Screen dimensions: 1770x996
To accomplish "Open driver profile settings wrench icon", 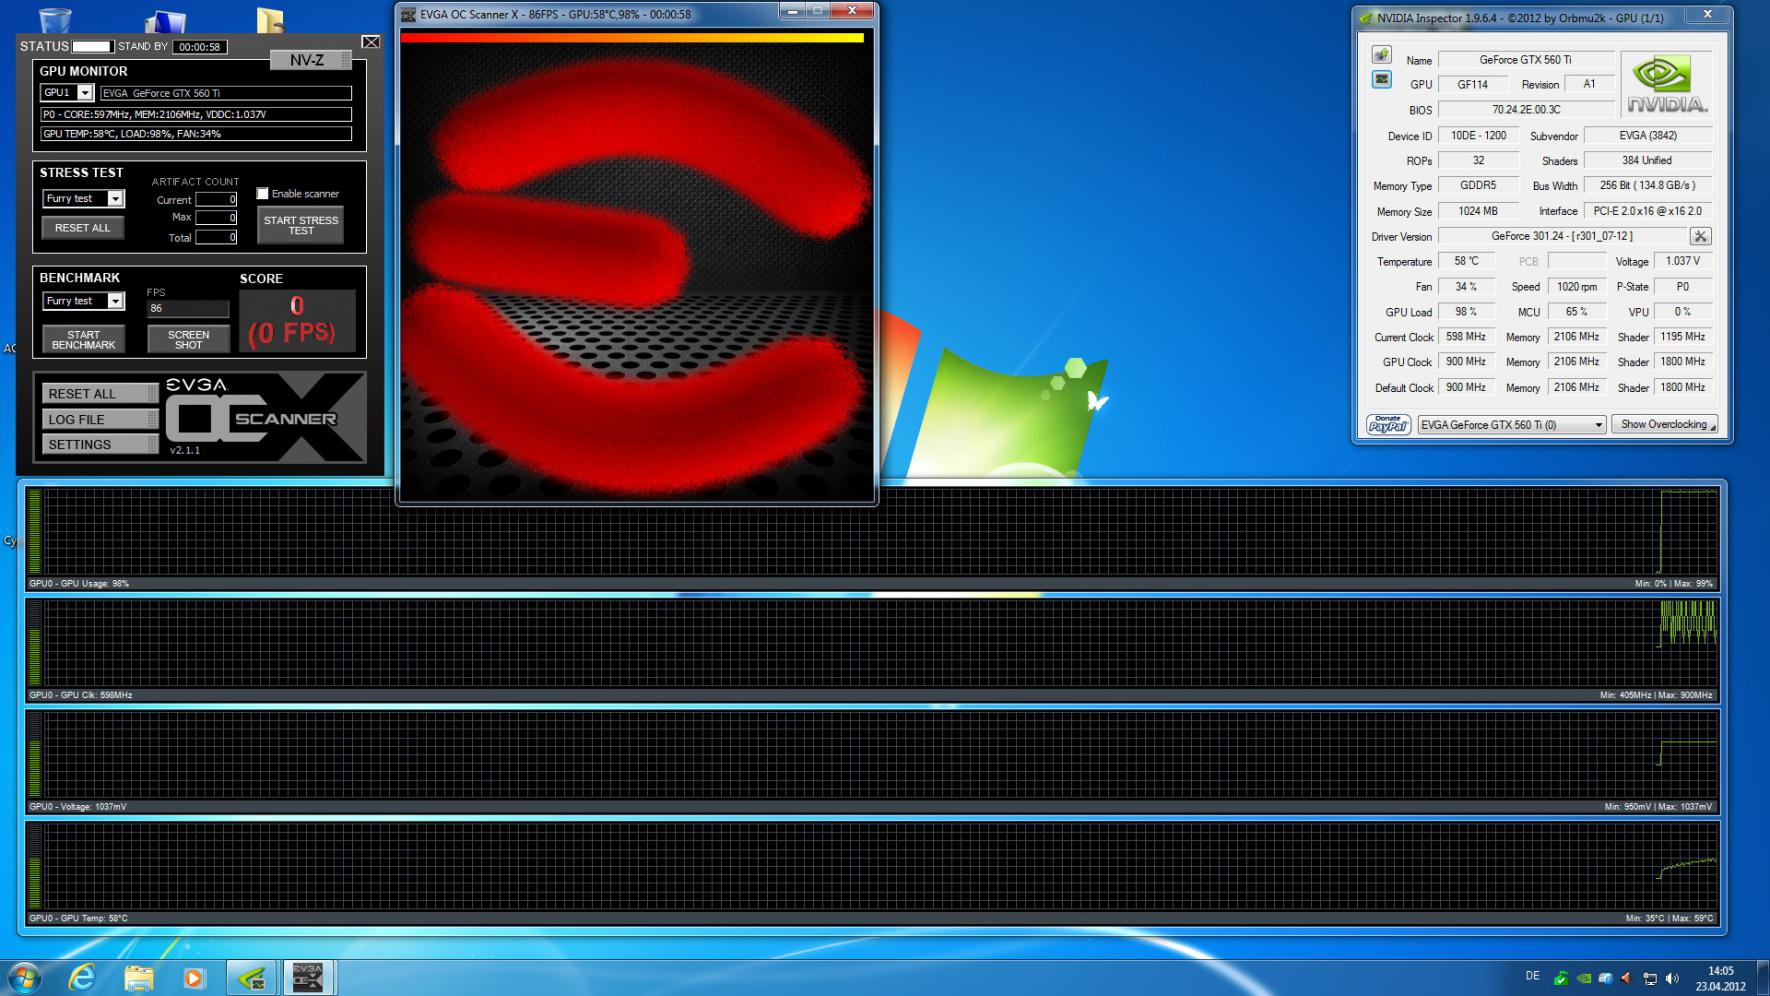I will pyautogui.click(x=1700, y=237).
